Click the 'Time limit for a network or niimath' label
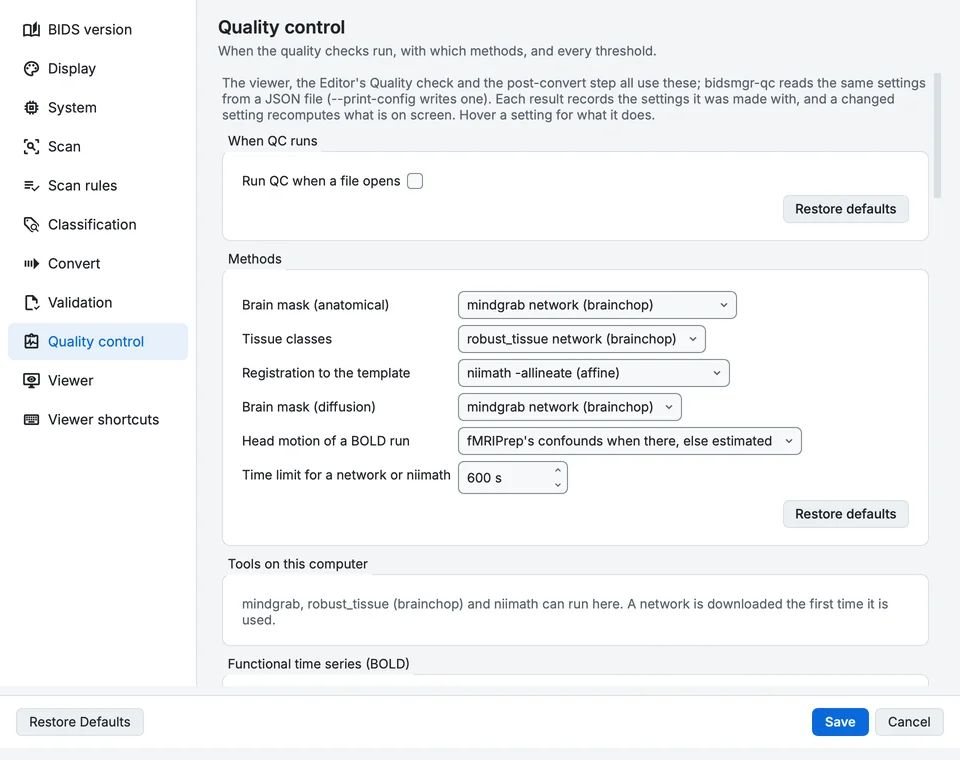 tap(346, 475)
